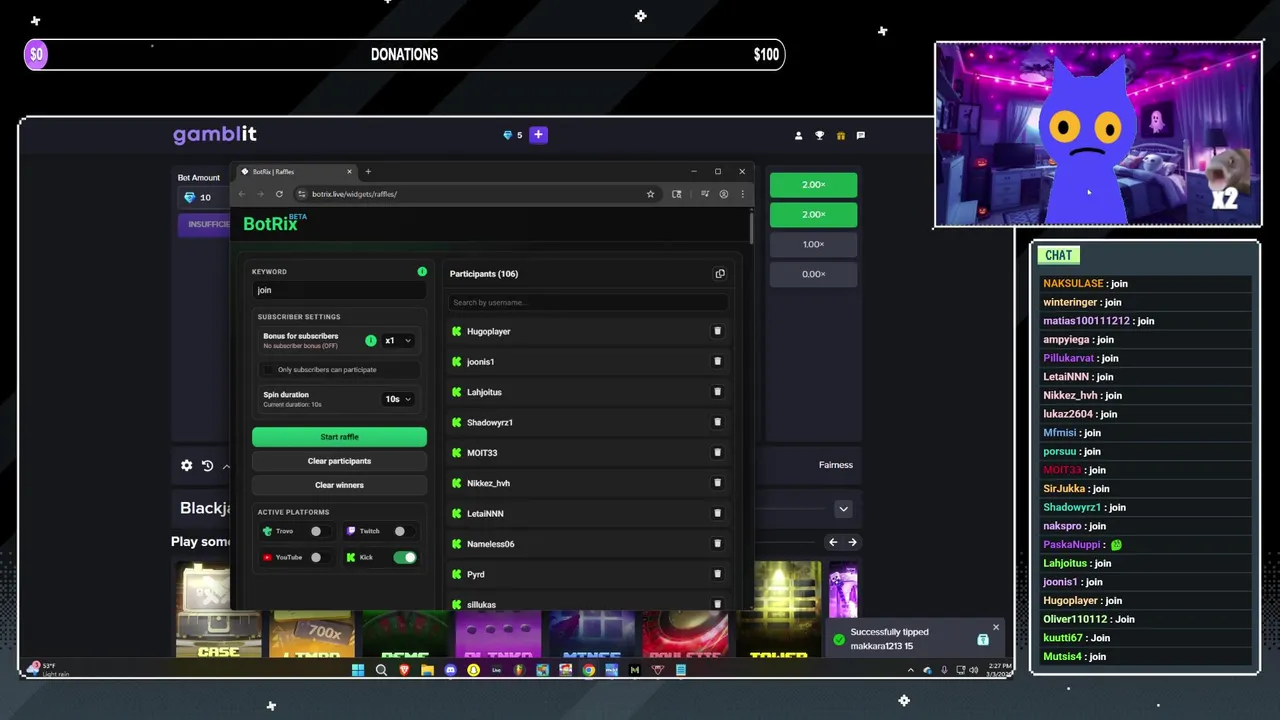Open the gamblit bet history icon

tap(207, 465)
